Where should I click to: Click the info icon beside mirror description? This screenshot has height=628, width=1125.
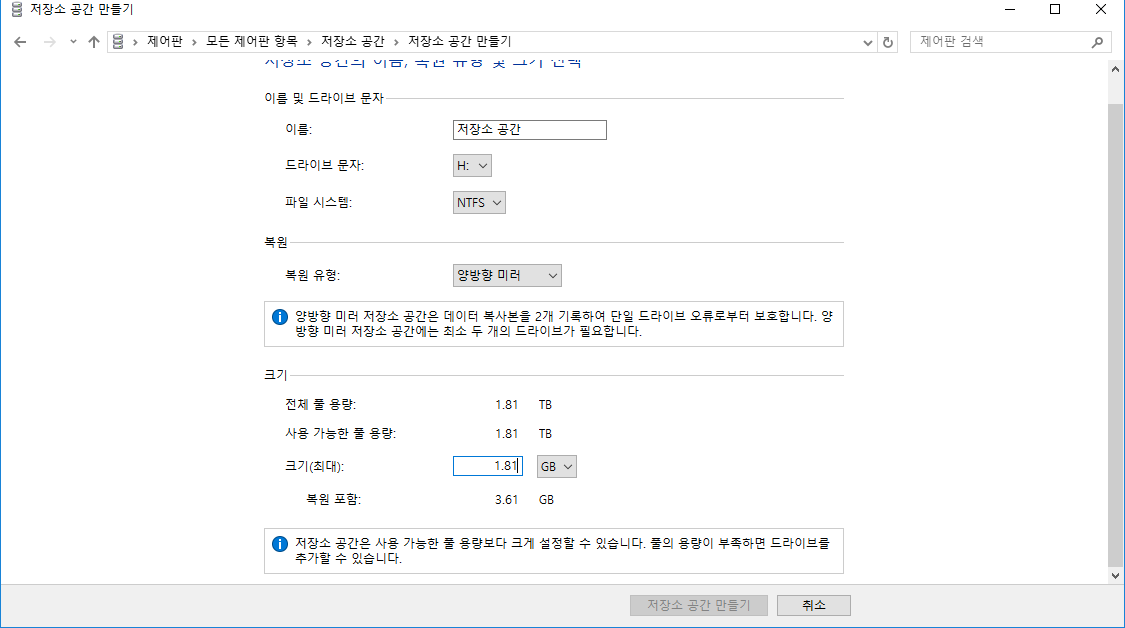click(x=280, y=317)
